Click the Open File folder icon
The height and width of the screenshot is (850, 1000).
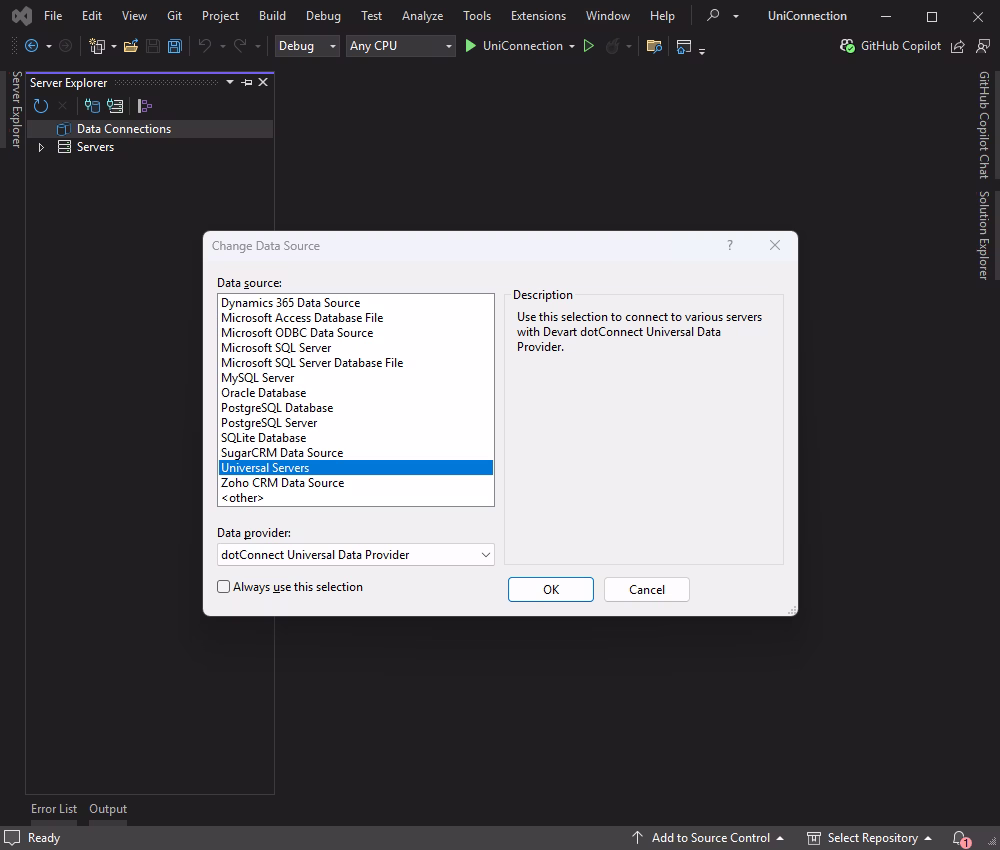pos(131,46)
